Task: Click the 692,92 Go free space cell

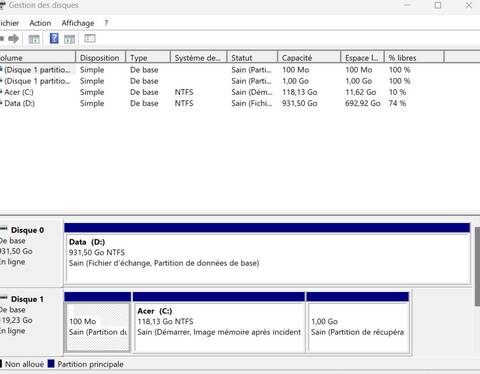Action: (x=363, y=103)
